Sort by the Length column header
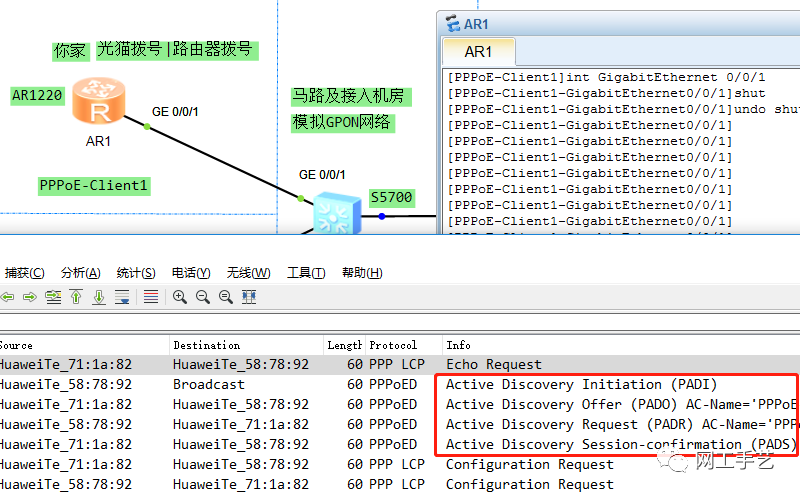Viewport: 800px width, 495px height. click(x=344, y=345)
